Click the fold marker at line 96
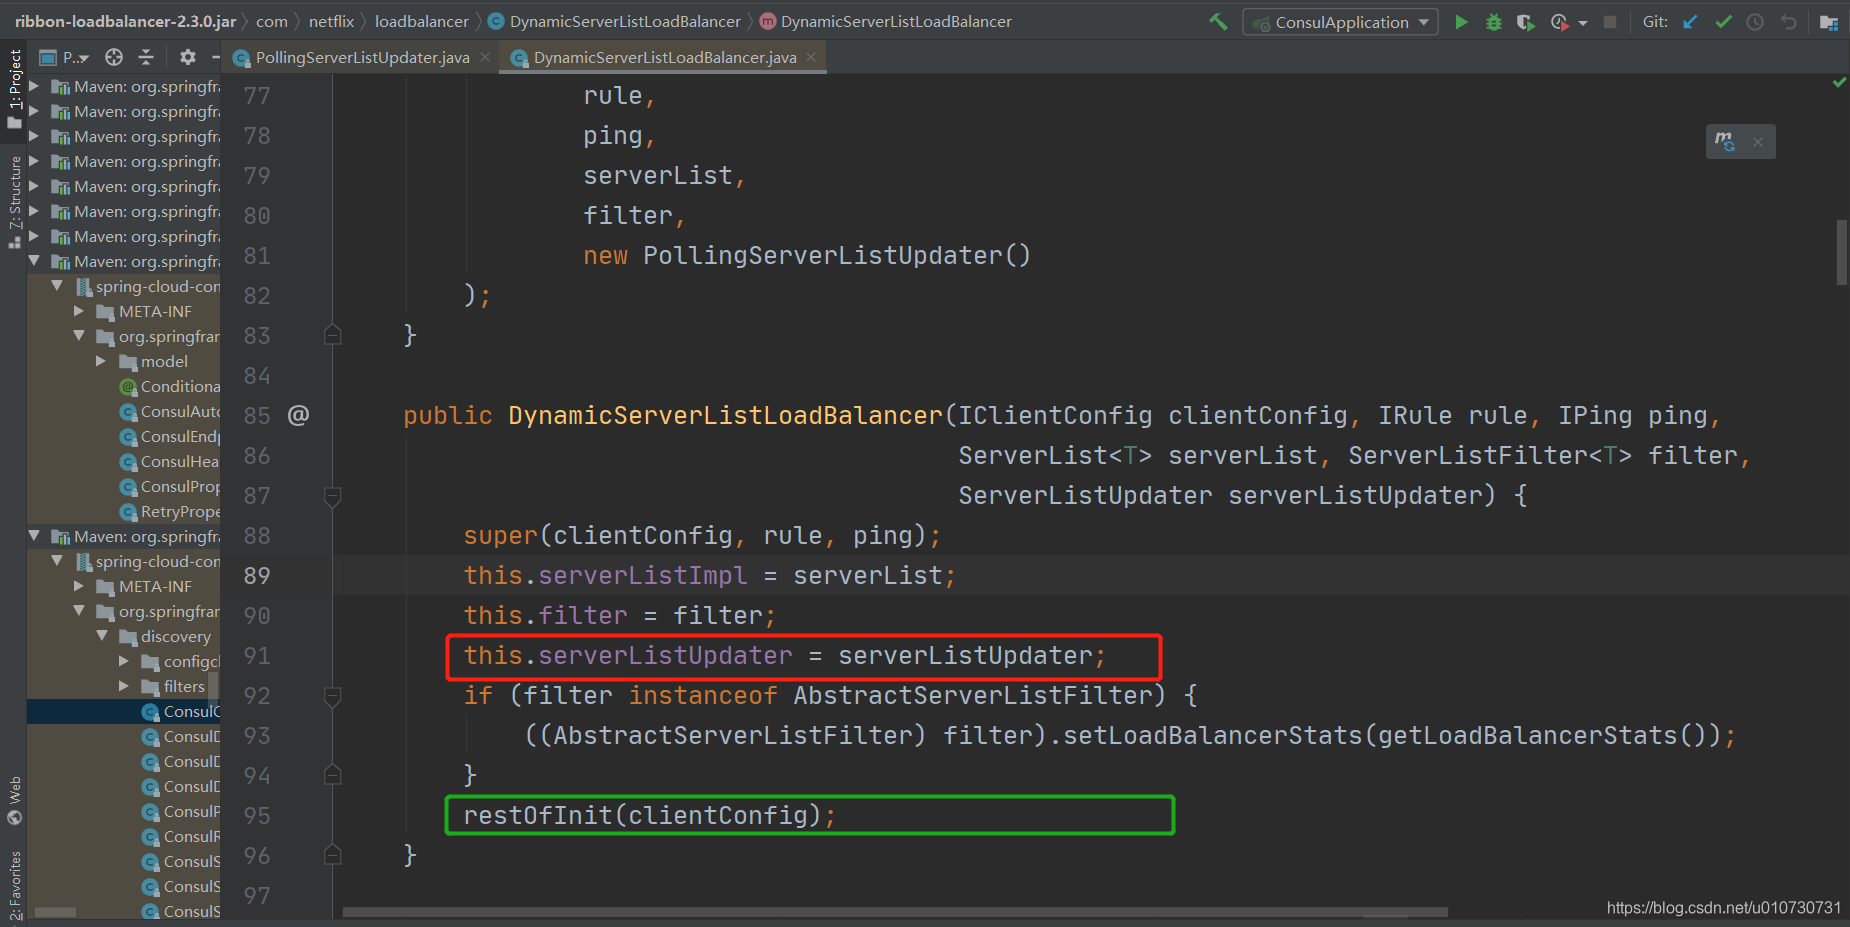 click(x=333, y=855)
